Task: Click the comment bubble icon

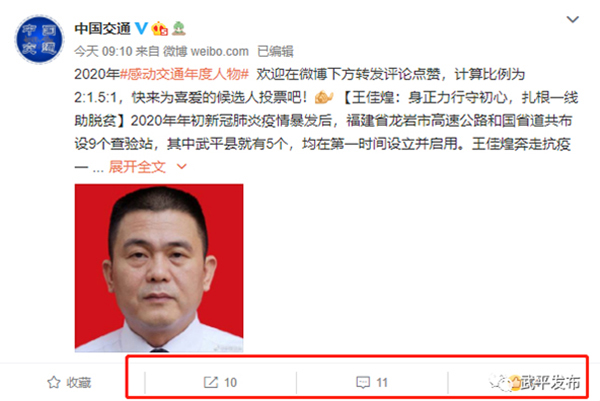Action: (363, 382)
